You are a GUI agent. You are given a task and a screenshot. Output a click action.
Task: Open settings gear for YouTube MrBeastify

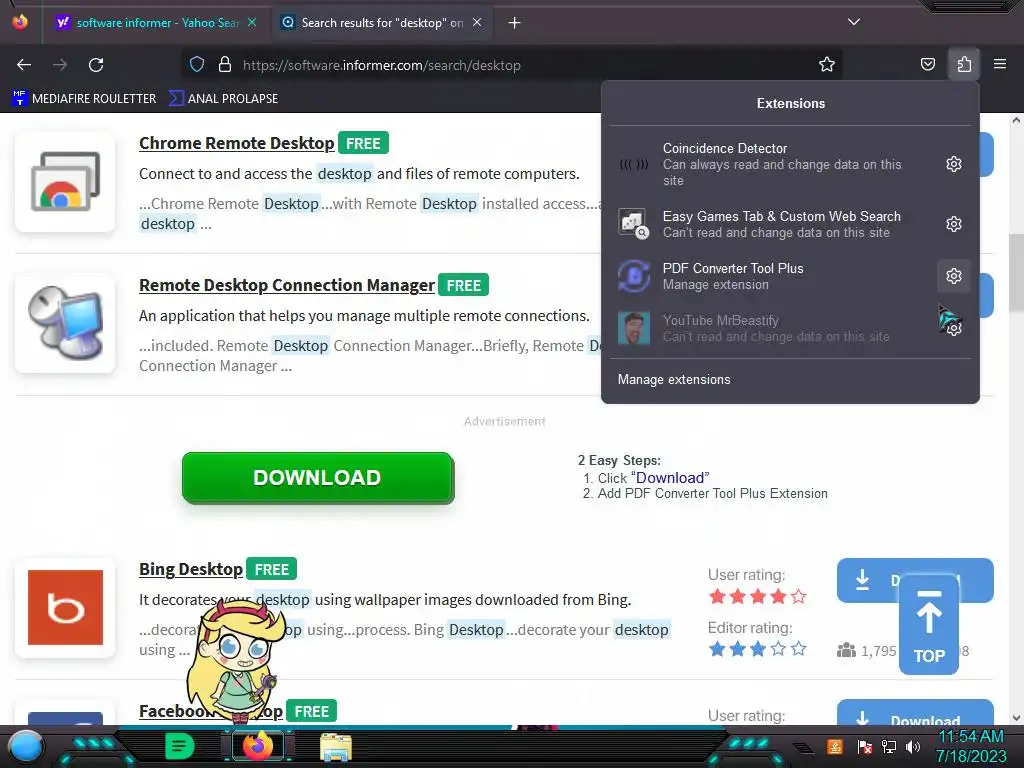pos(953,328)
